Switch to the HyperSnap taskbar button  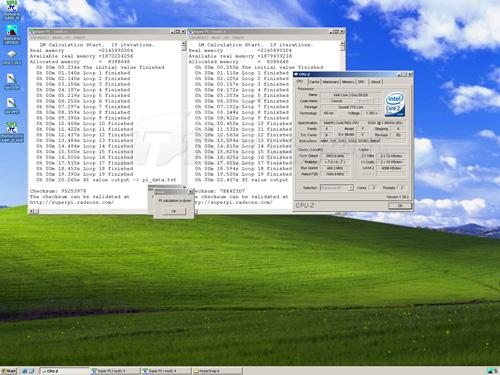pos(217,371)
